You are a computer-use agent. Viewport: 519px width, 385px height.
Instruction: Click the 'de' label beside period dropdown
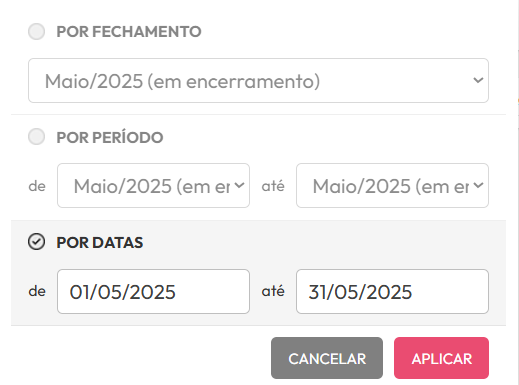37,186
